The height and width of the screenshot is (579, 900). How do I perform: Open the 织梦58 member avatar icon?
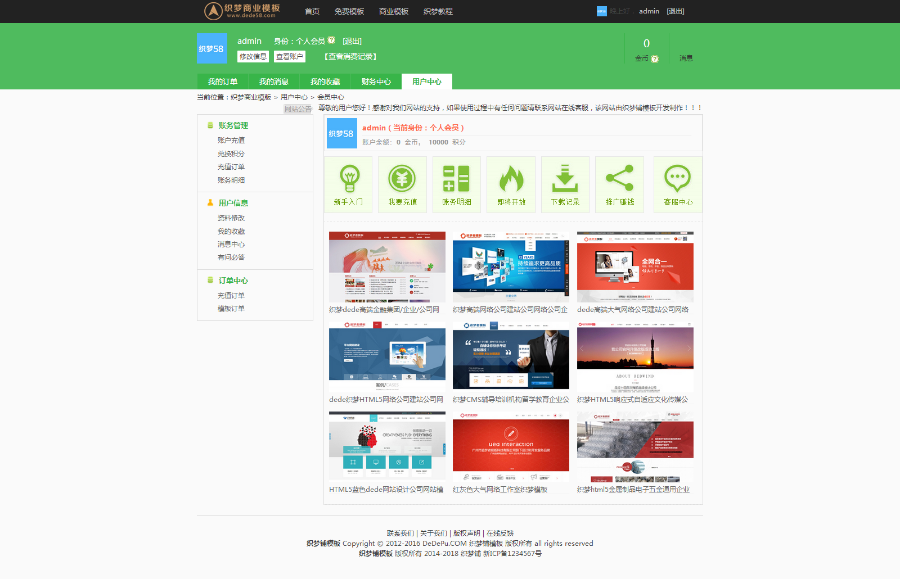tap(212, 47)
